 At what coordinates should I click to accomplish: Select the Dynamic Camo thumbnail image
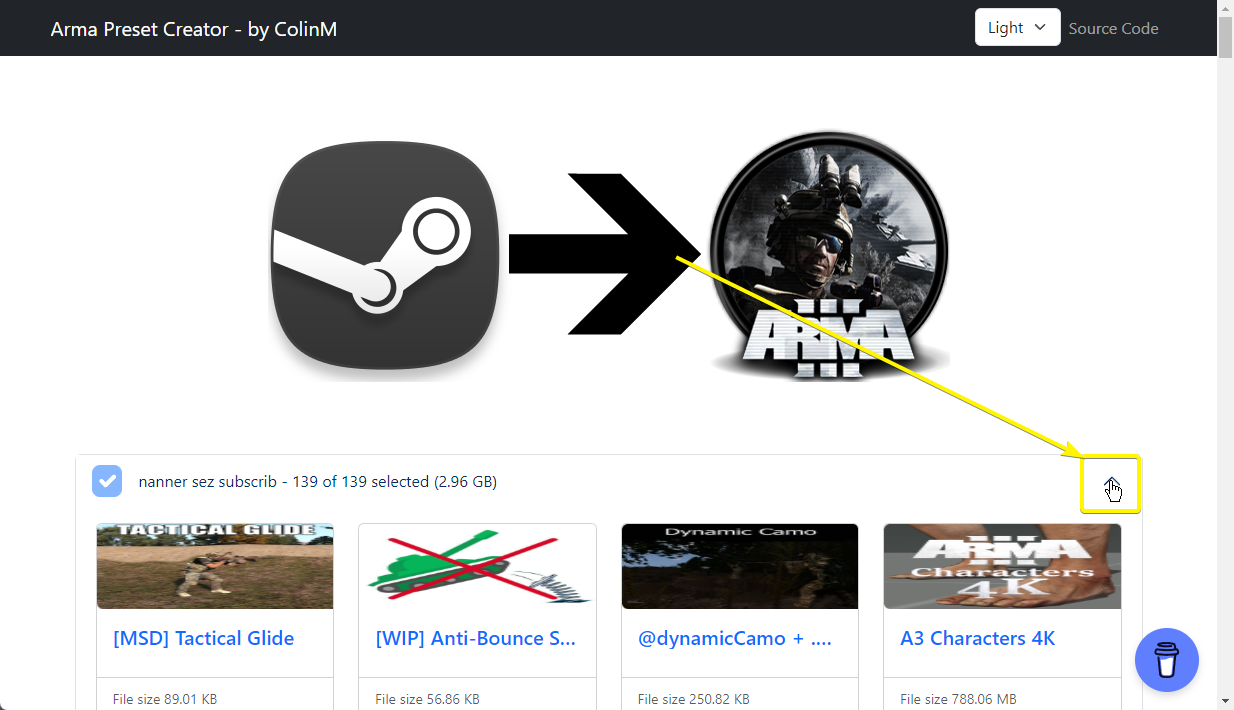coord(740,566)
